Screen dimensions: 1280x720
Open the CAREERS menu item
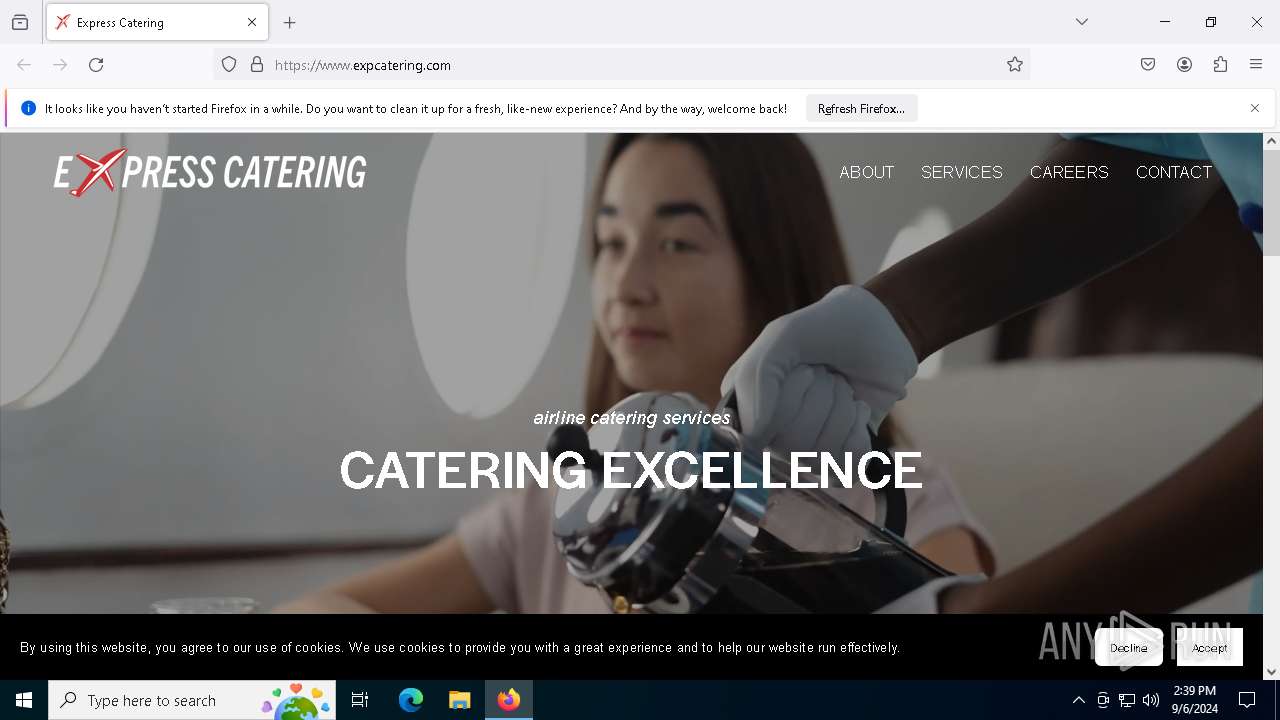point(1069,172)
